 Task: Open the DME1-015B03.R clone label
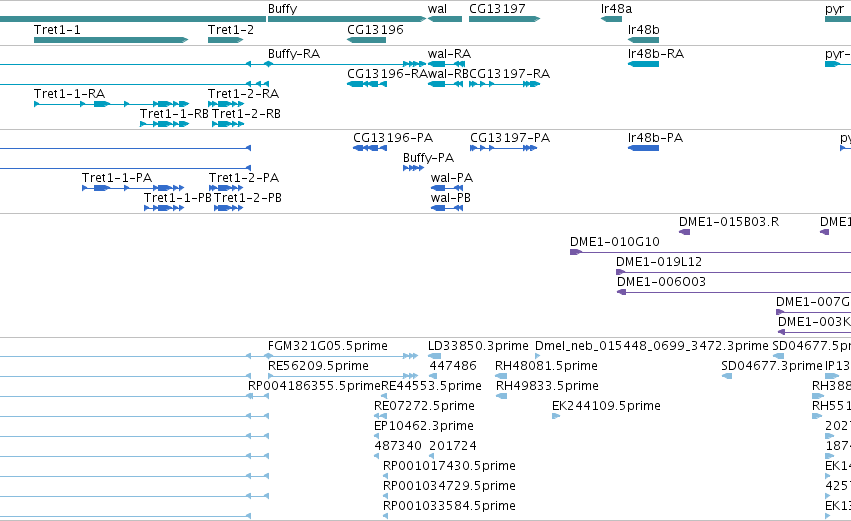pos(729,222)
